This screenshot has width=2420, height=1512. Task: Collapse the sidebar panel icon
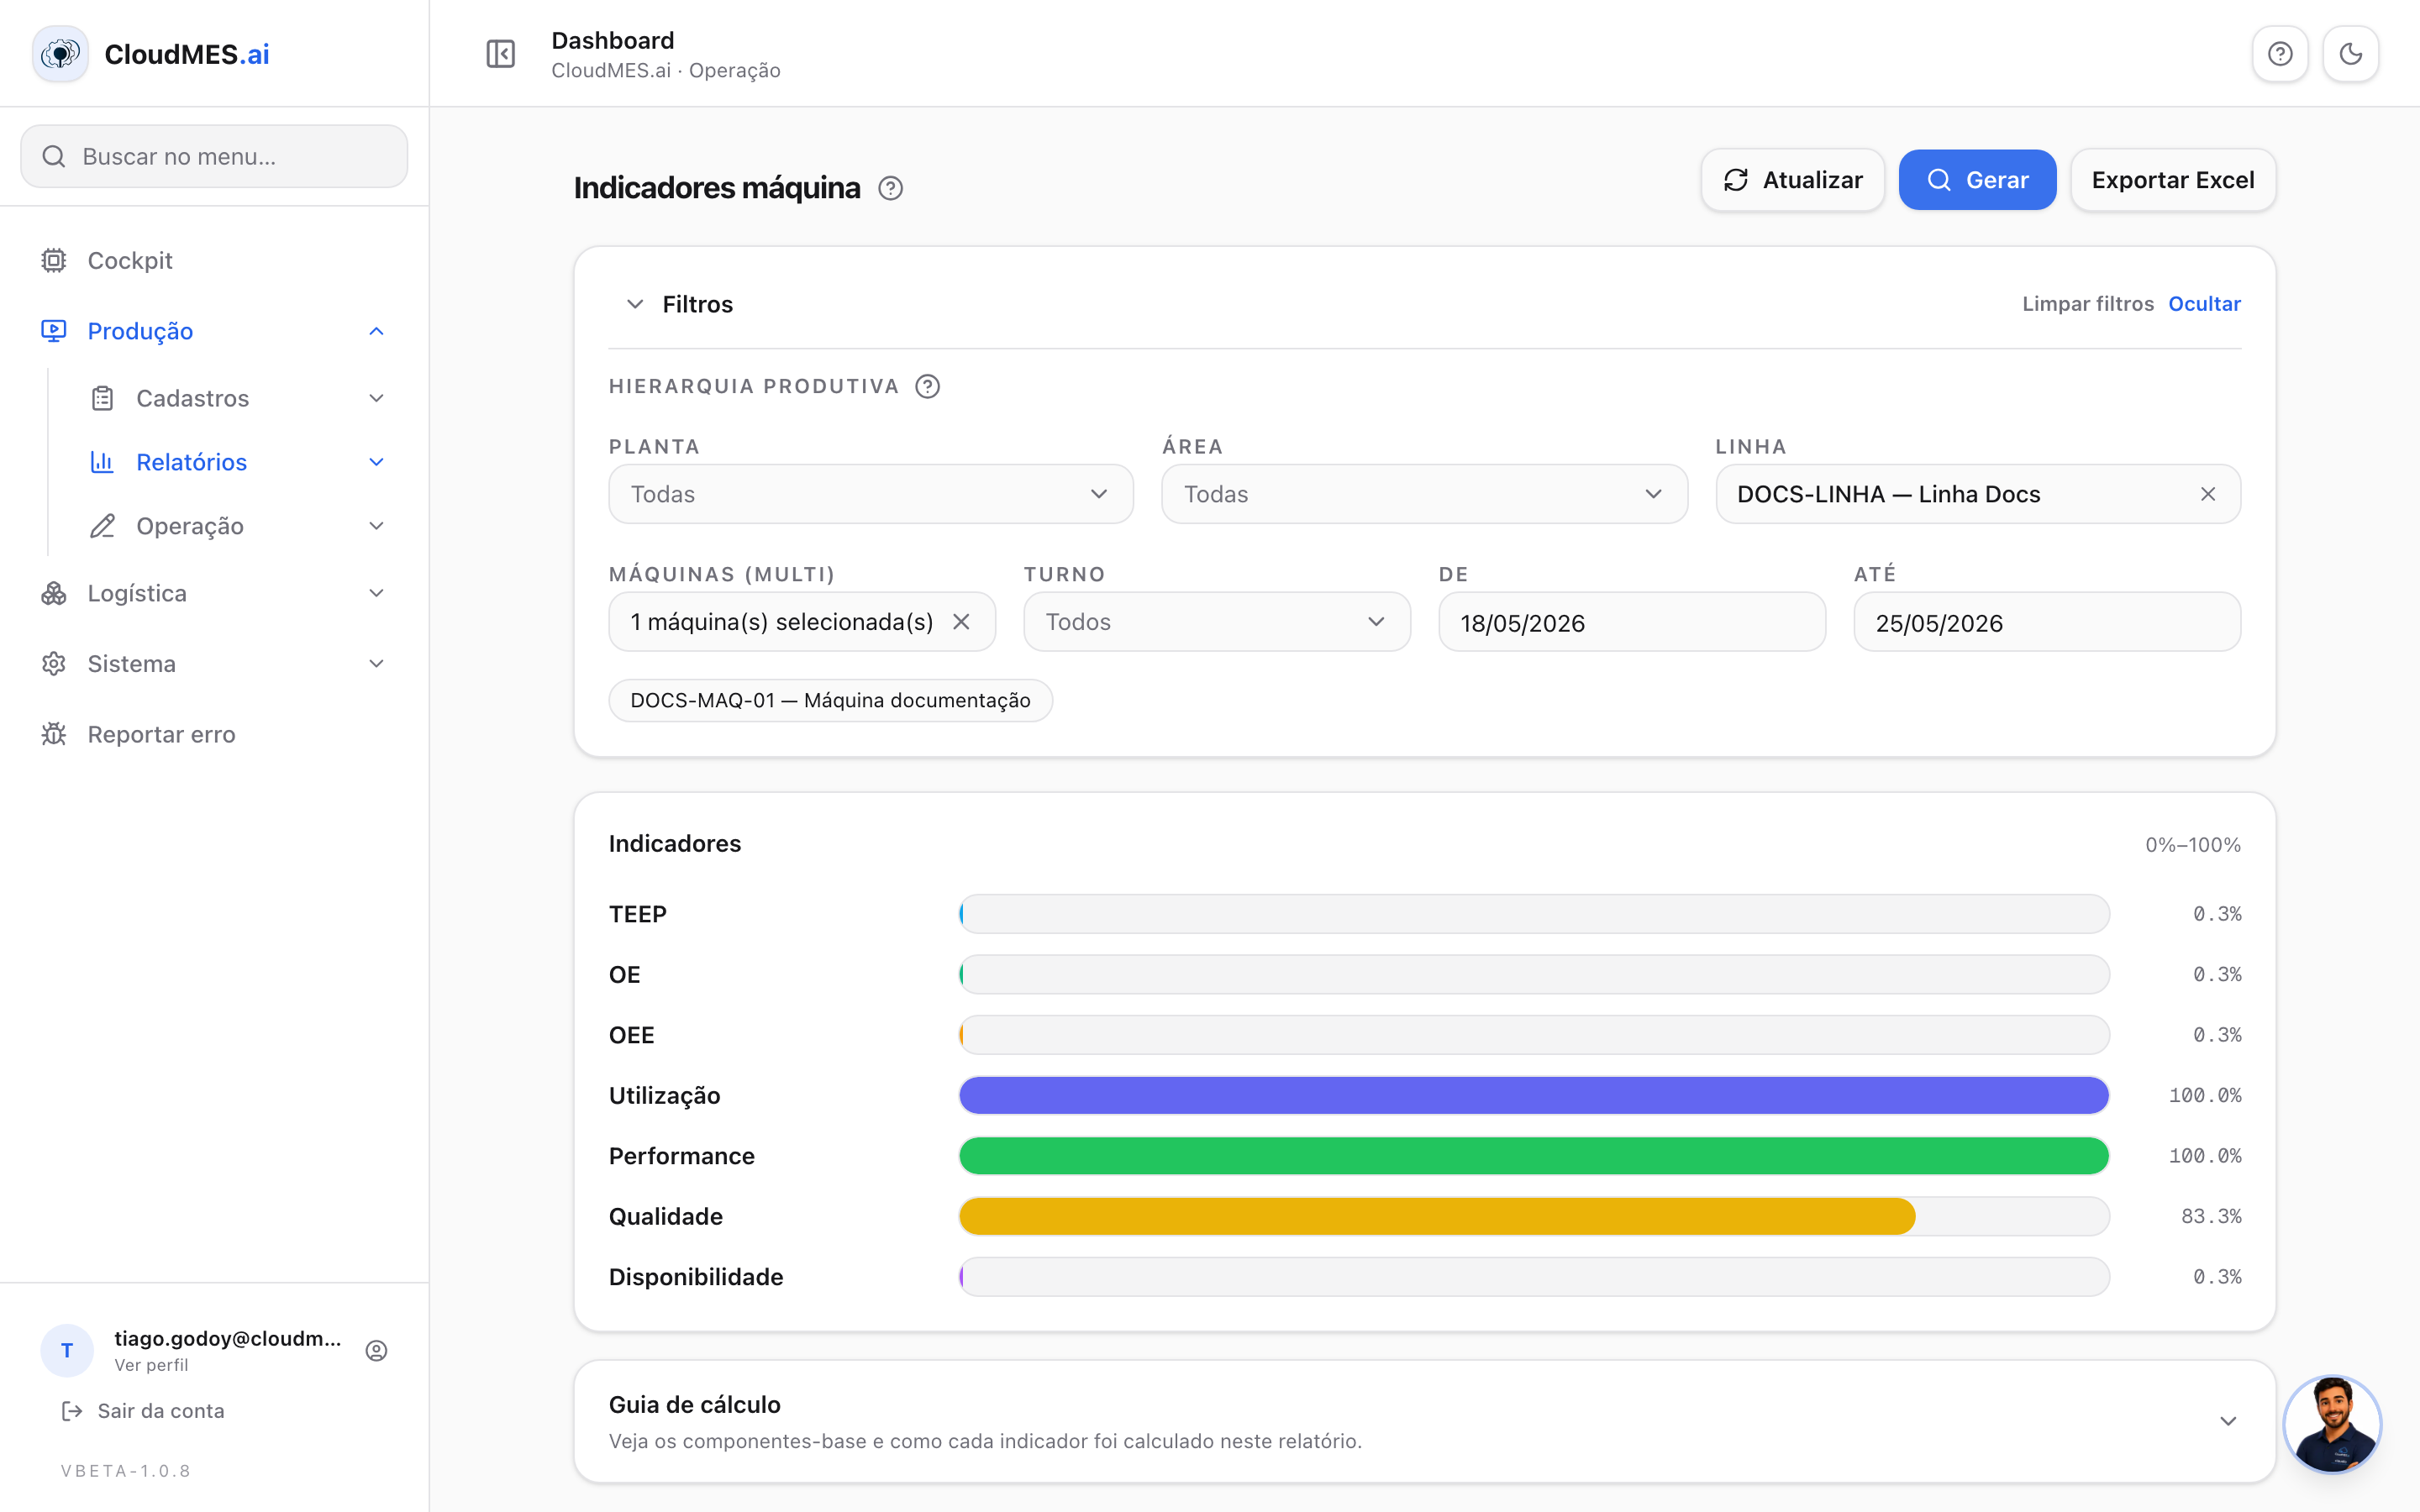click(x=500, y=54)
